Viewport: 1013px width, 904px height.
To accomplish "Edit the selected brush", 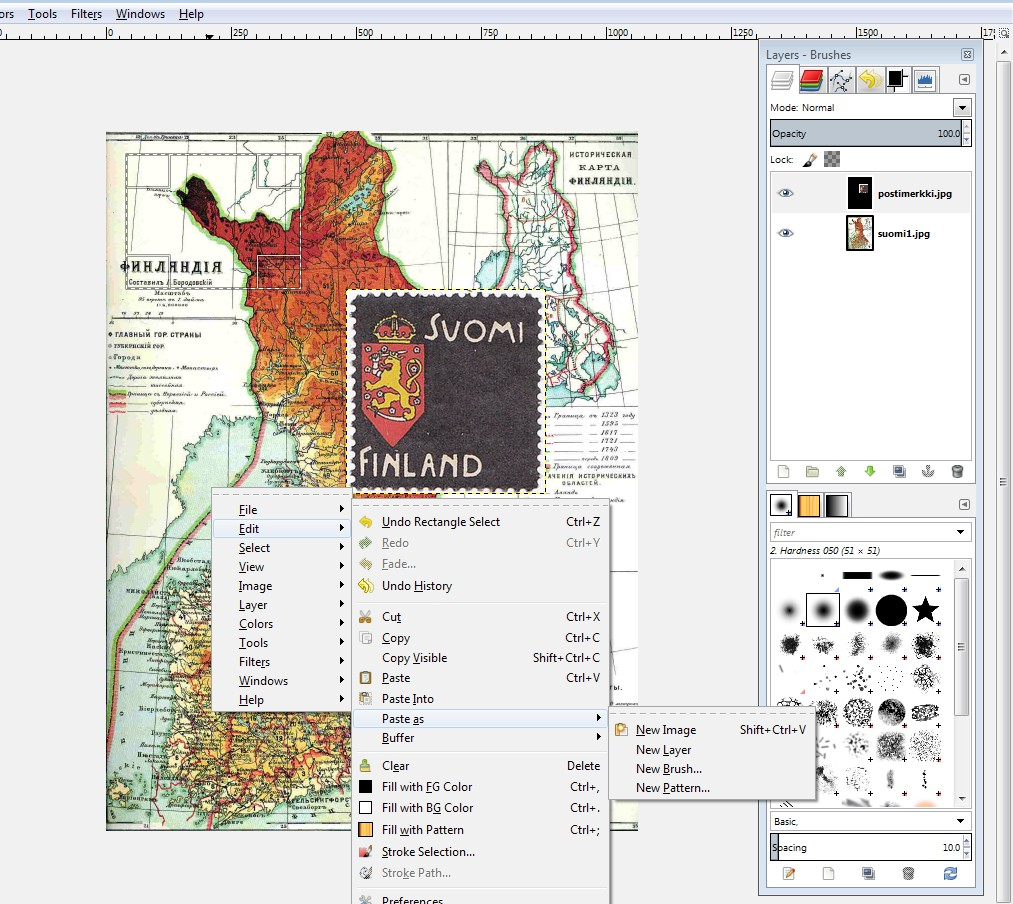I will [x=788, y=874].
